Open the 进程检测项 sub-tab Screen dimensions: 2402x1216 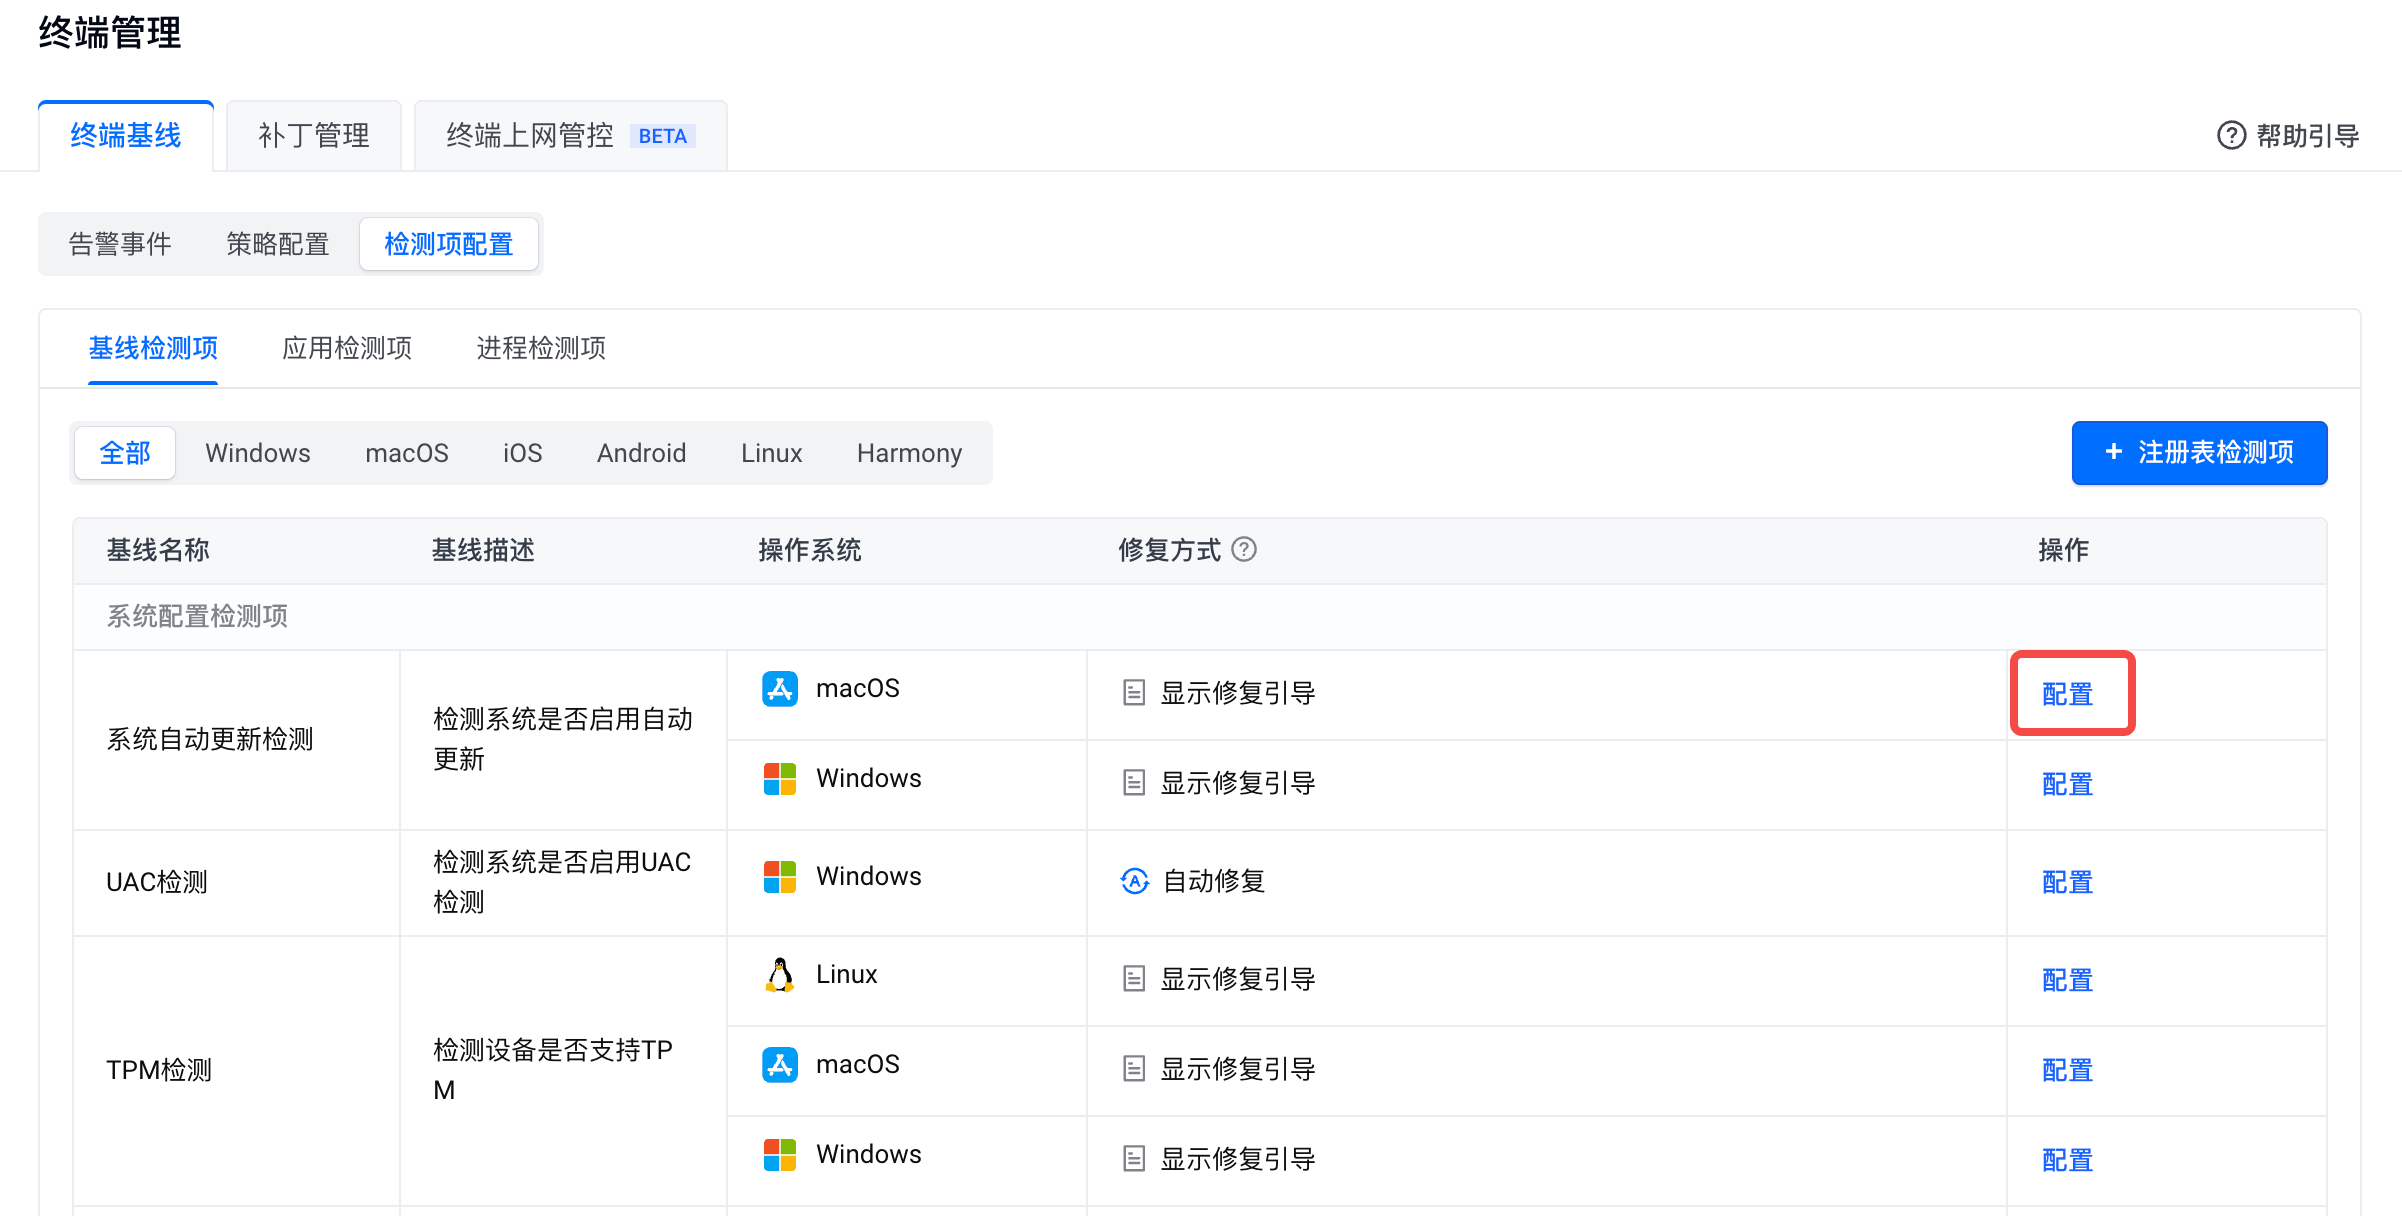[x=541, y=348]
